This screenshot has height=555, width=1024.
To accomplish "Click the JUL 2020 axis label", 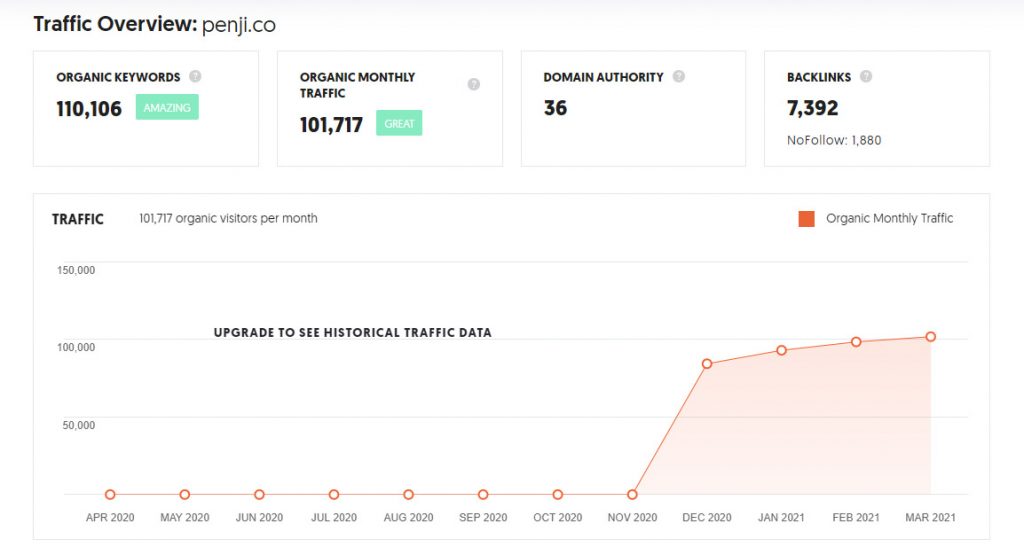I will point(334,517).
